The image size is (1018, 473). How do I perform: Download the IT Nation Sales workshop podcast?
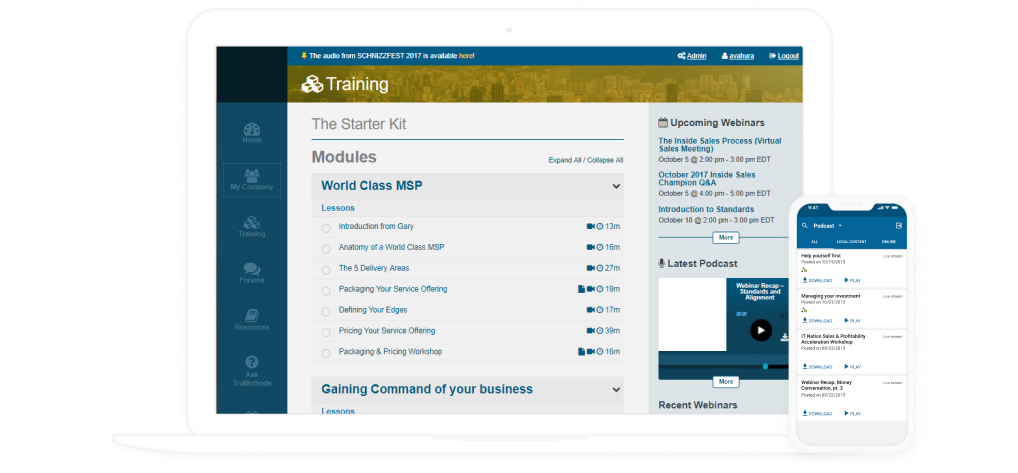[817, 366]
